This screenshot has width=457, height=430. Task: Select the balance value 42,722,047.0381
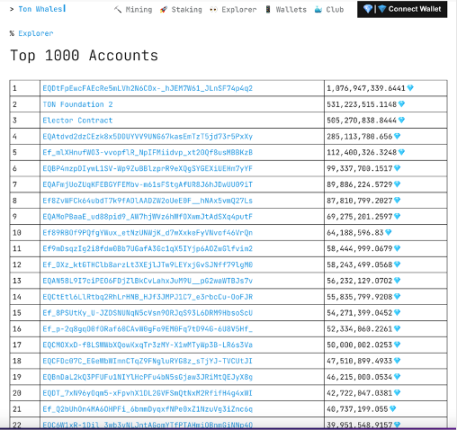[x=359, y=393]
